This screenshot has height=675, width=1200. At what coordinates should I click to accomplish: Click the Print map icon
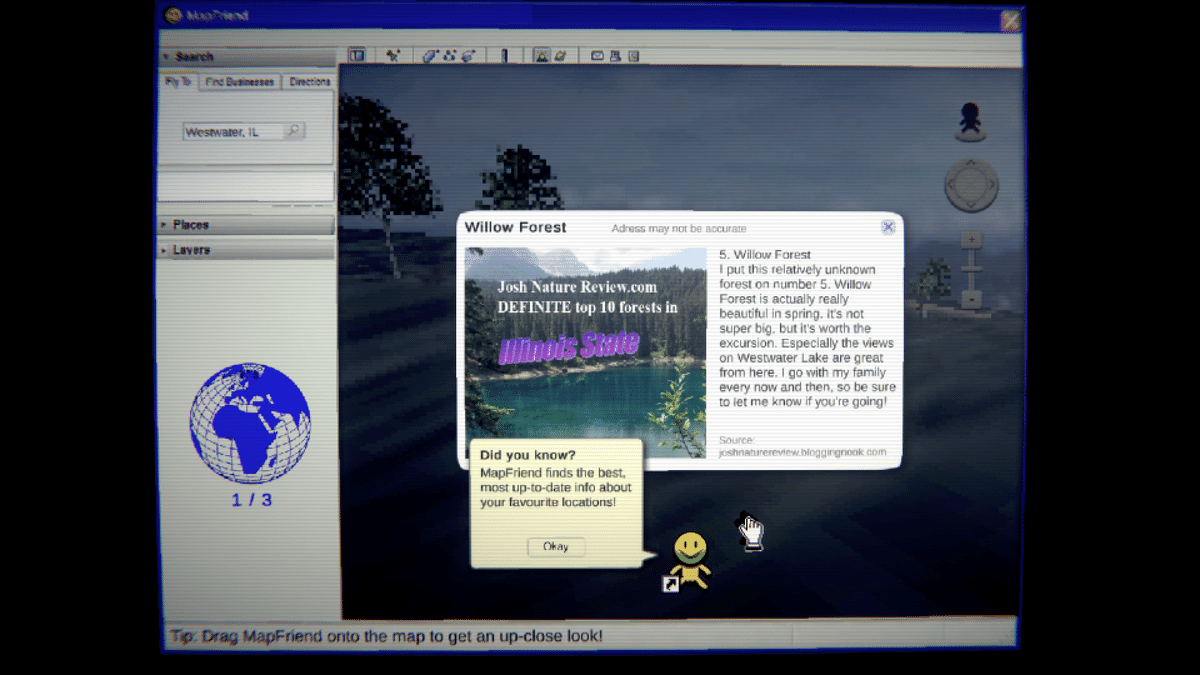coord(616,55)
